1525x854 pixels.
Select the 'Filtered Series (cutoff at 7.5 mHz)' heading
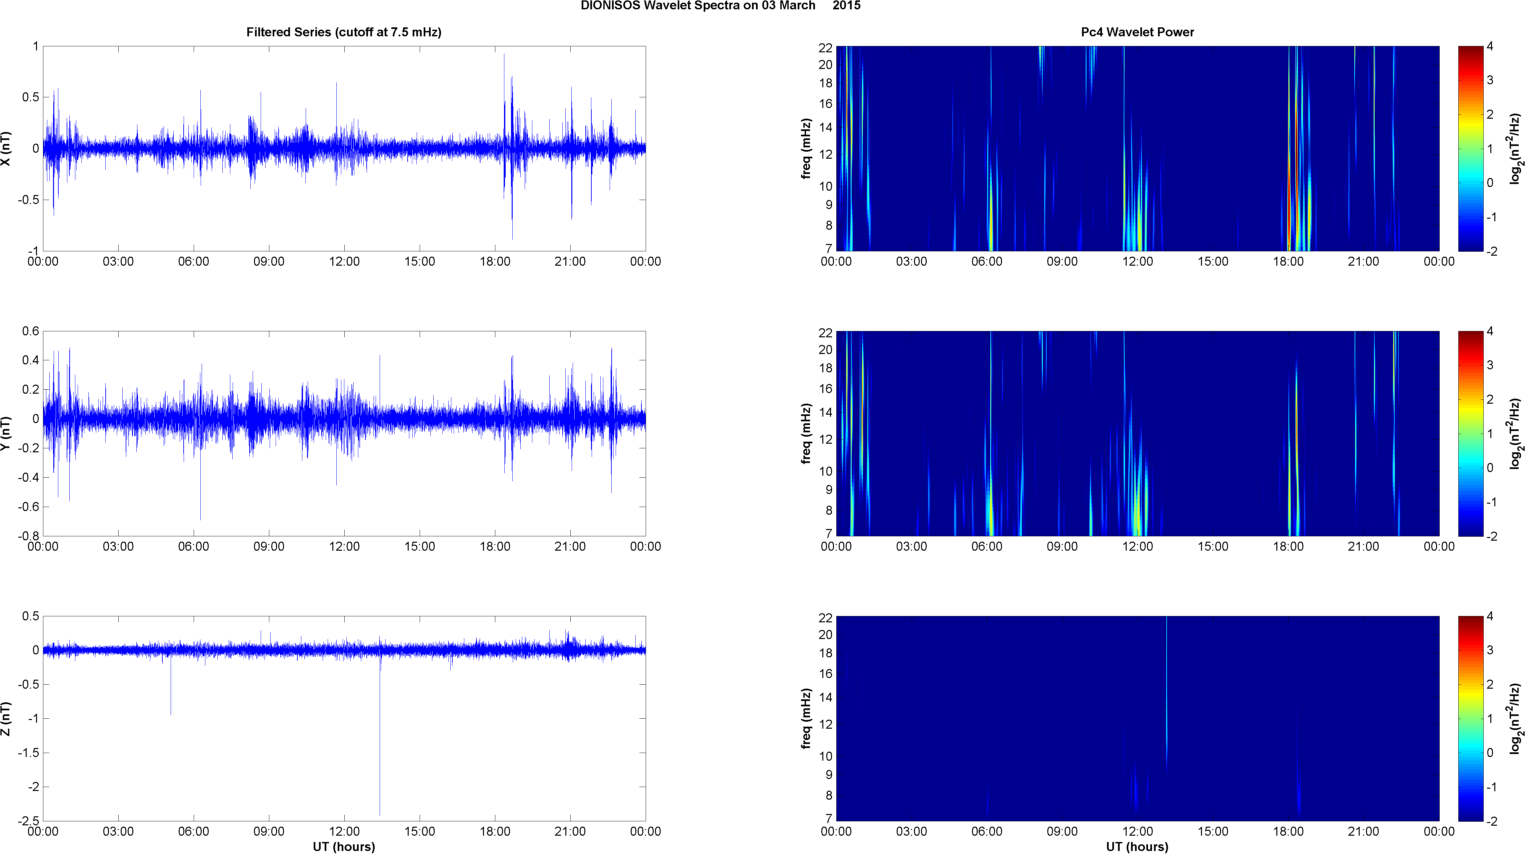344,32
